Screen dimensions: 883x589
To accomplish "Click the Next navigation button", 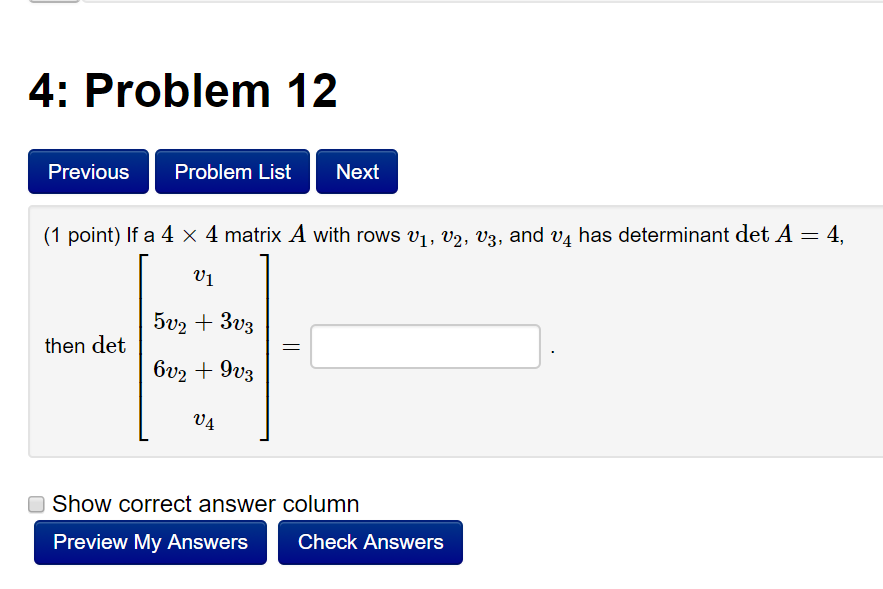I will [x=356, y=171].
